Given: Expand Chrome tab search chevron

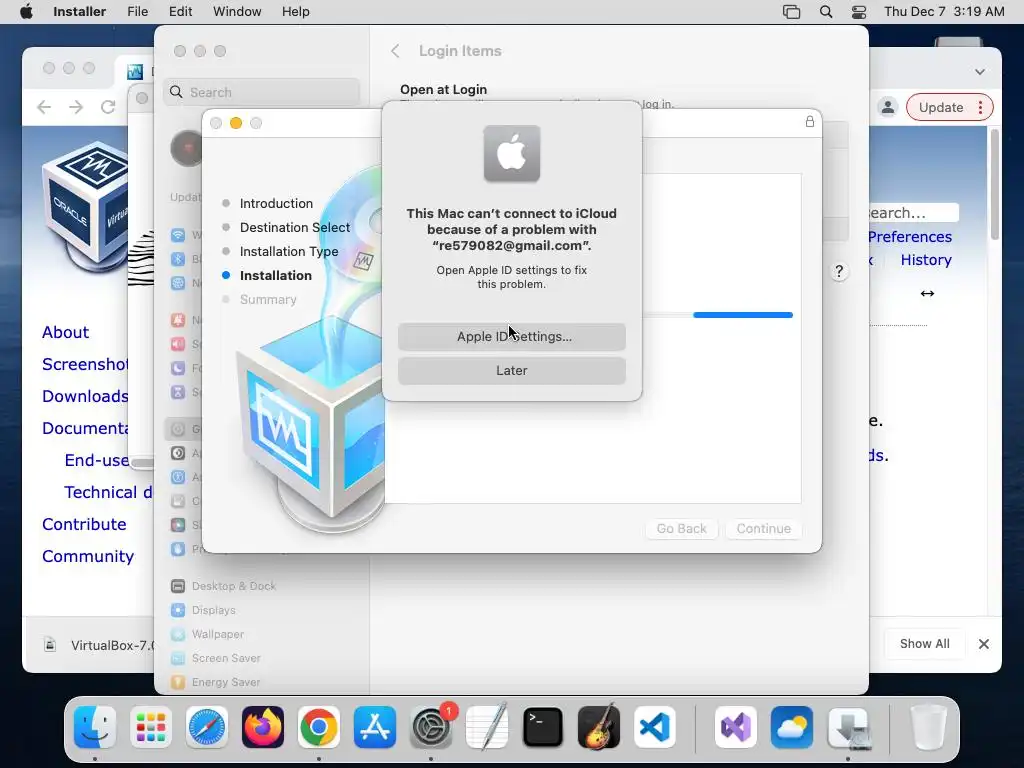Looking at the screenshot, I should [x=980, y=72].
